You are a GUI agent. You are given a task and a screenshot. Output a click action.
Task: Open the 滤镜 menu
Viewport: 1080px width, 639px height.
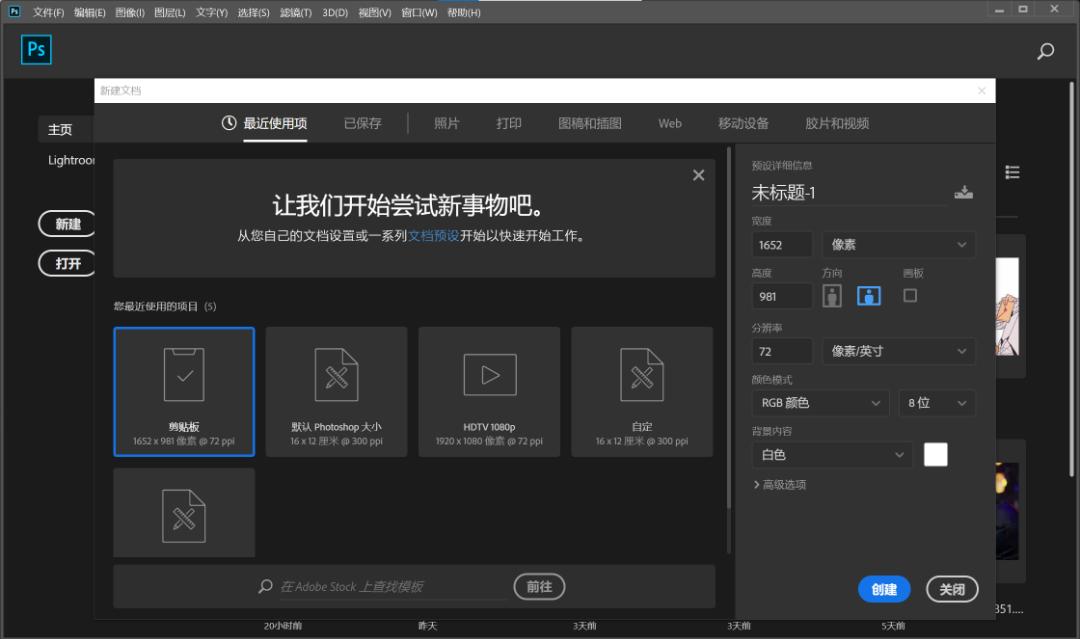click(x=297, y=12)
